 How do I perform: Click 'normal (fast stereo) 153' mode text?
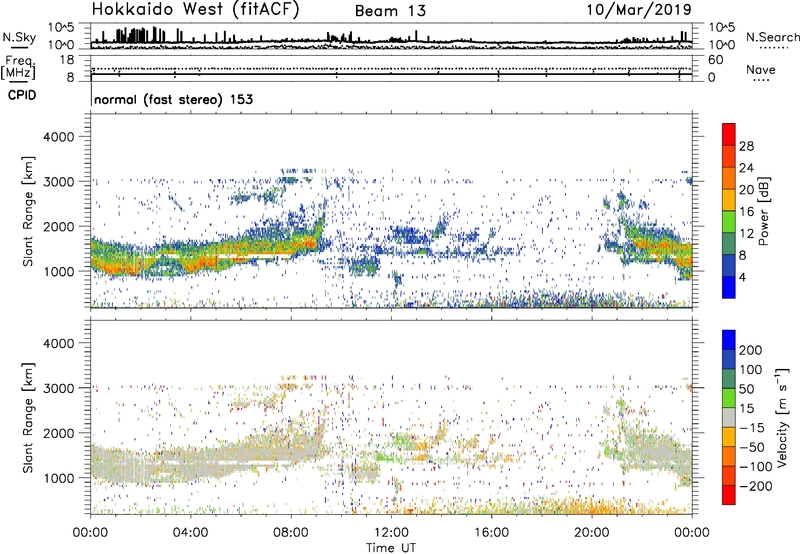(173, 99)
